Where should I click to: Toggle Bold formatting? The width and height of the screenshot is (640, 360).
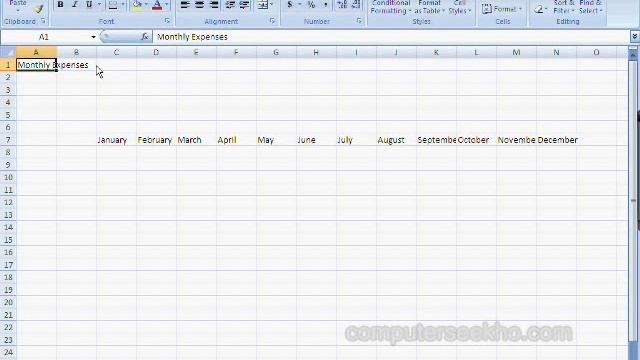click(x=60, y=4)
